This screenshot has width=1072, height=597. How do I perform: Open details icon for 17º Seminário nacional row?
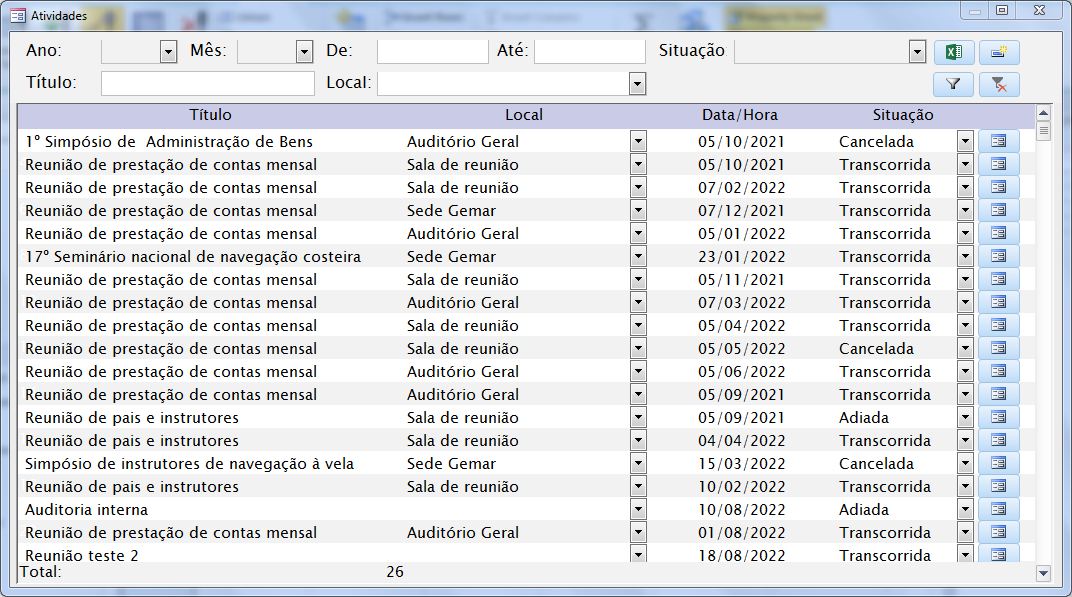(998, 257)
